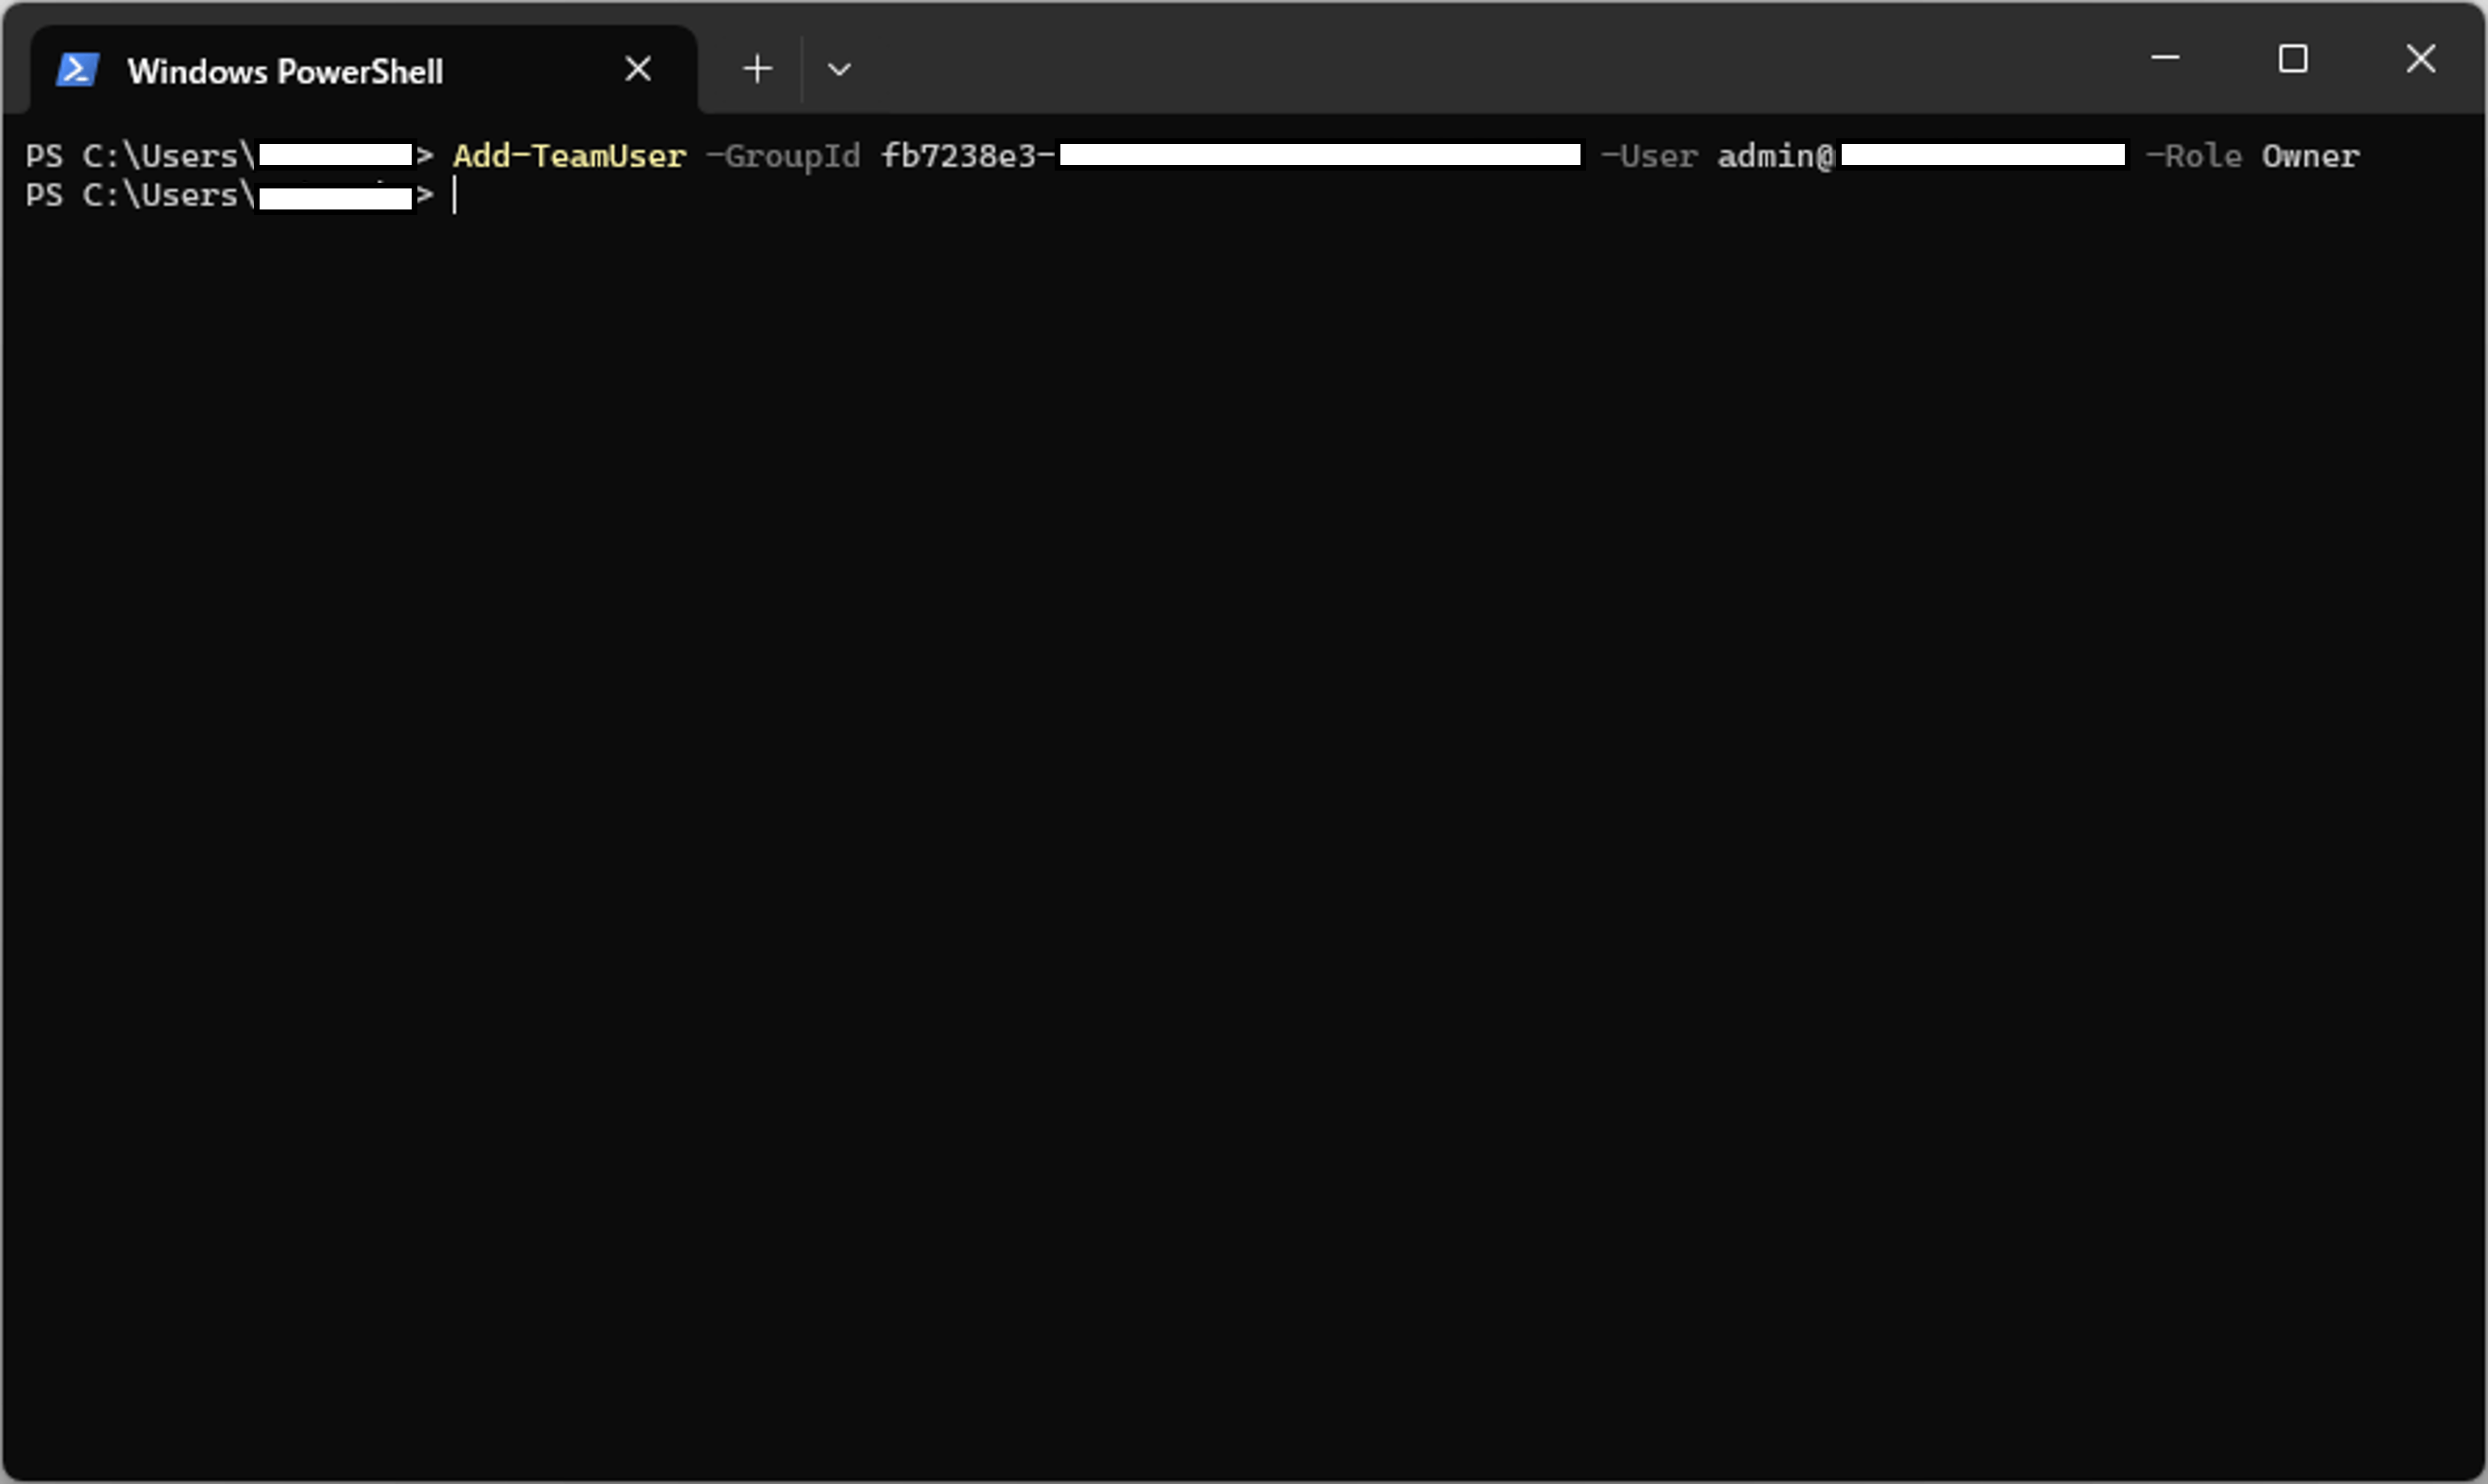Click the Add-TeamUser command text
2488x1484 pixels.
coord(570,156)
